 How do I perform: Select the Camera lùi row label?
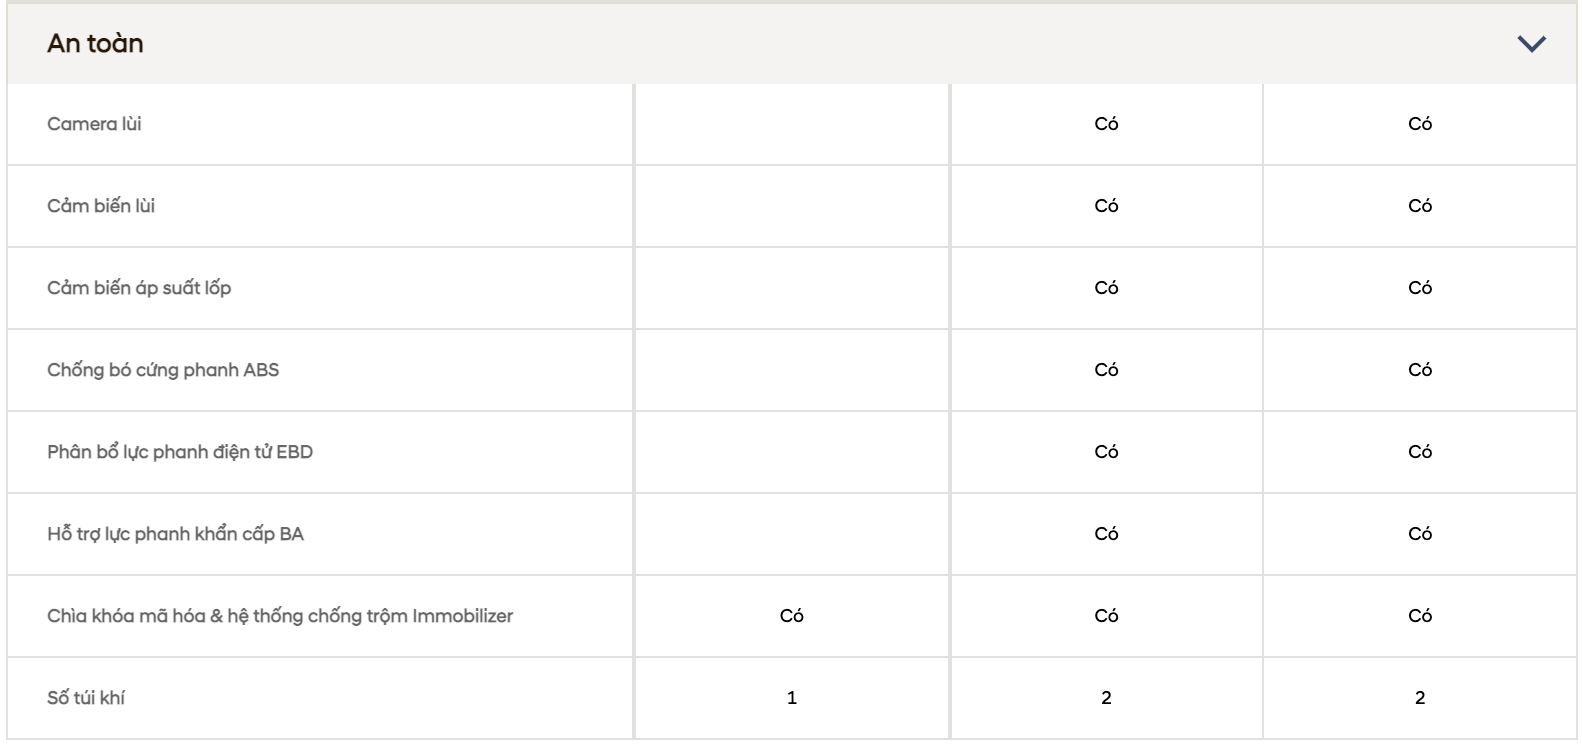coord(94,124)
